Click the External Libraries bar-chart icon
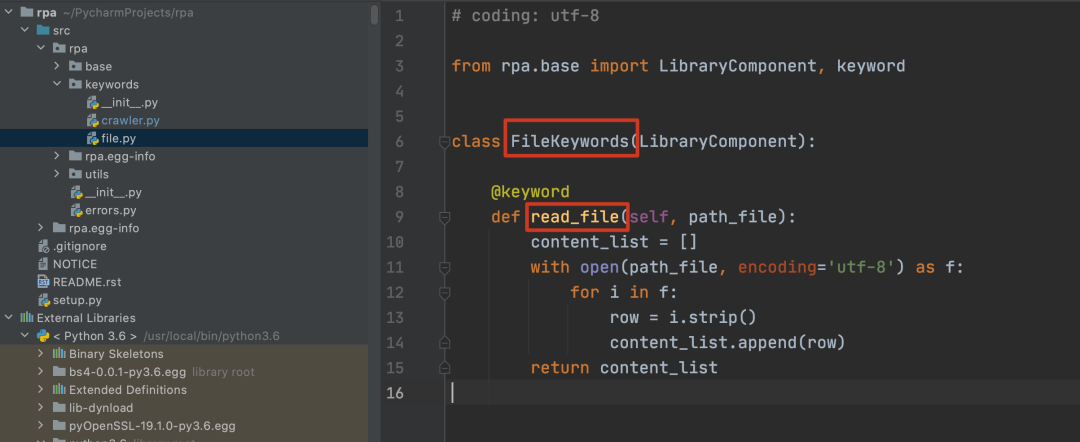This screenshot has width=1080, height=442. point(26,317)
